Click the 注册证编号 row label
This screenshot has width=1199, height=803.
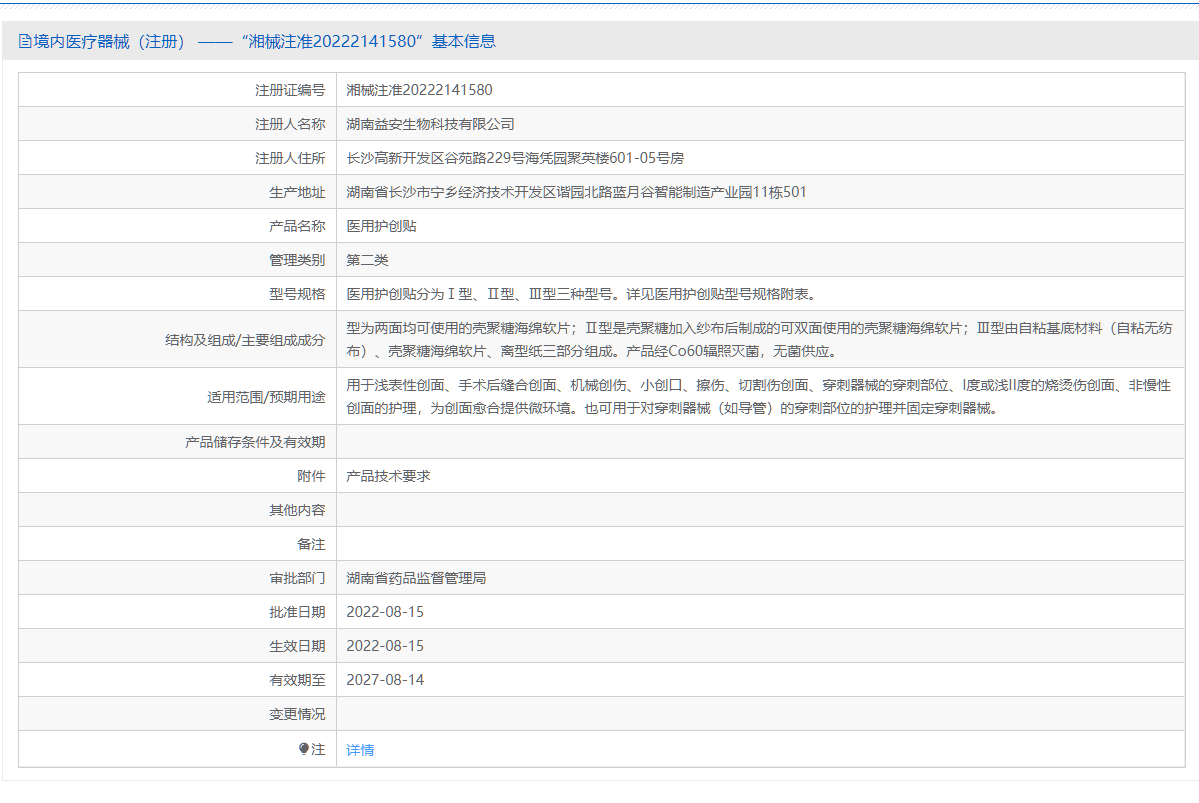(290, 90)
